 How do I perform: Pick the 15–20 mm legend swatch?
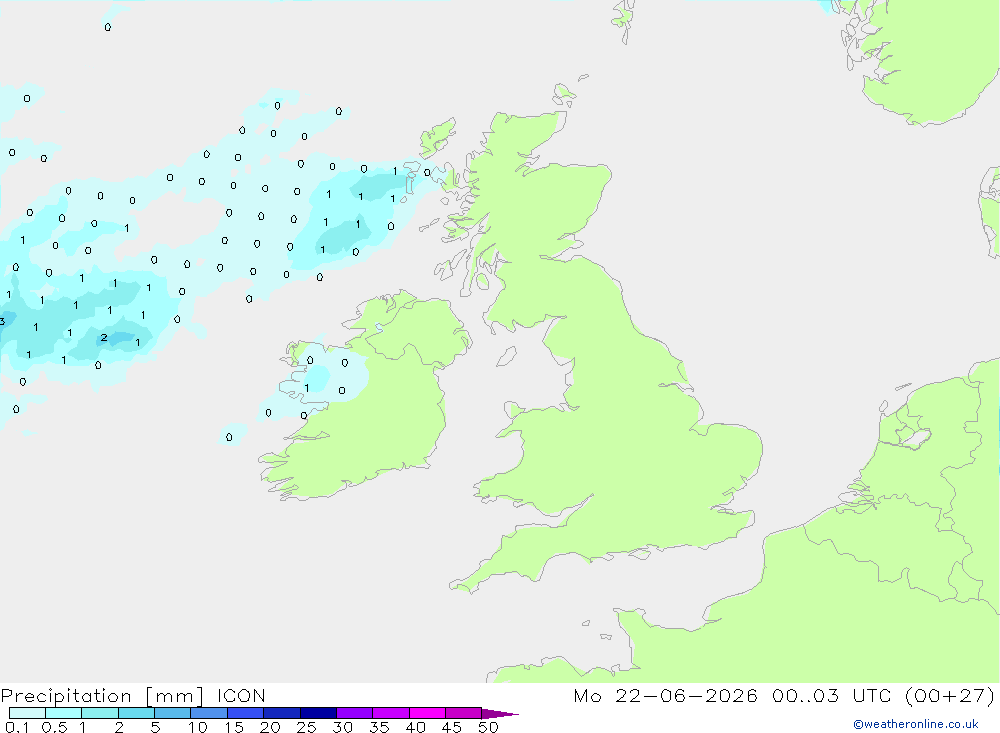245,713
